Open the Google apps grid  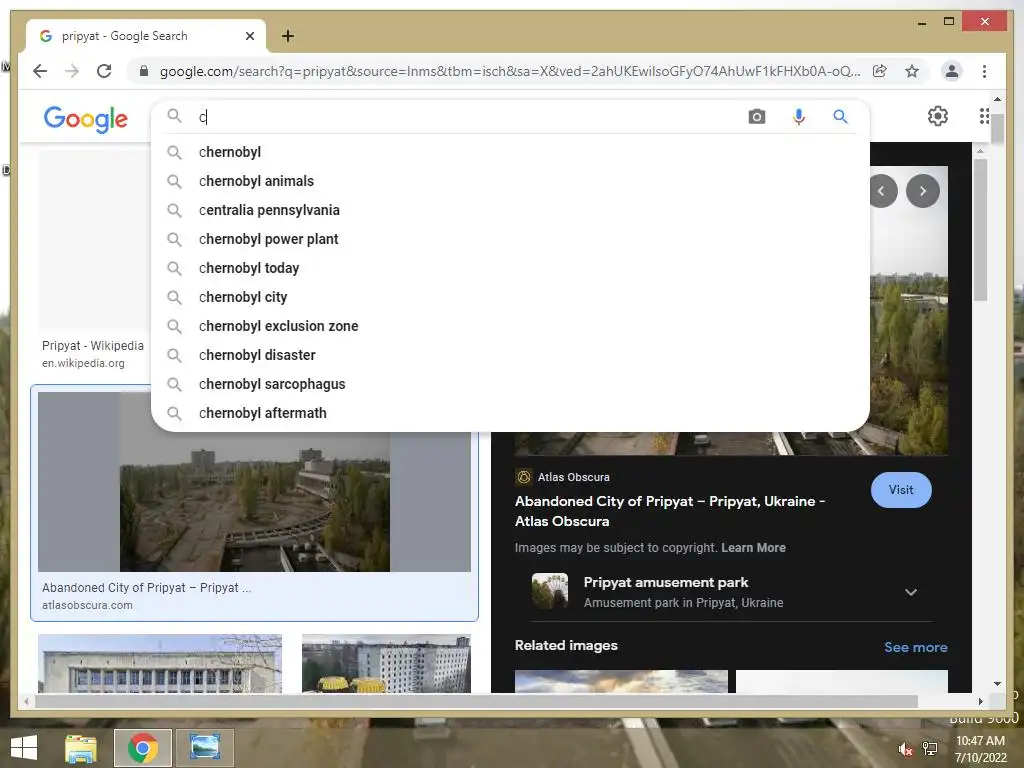(984, 116)
